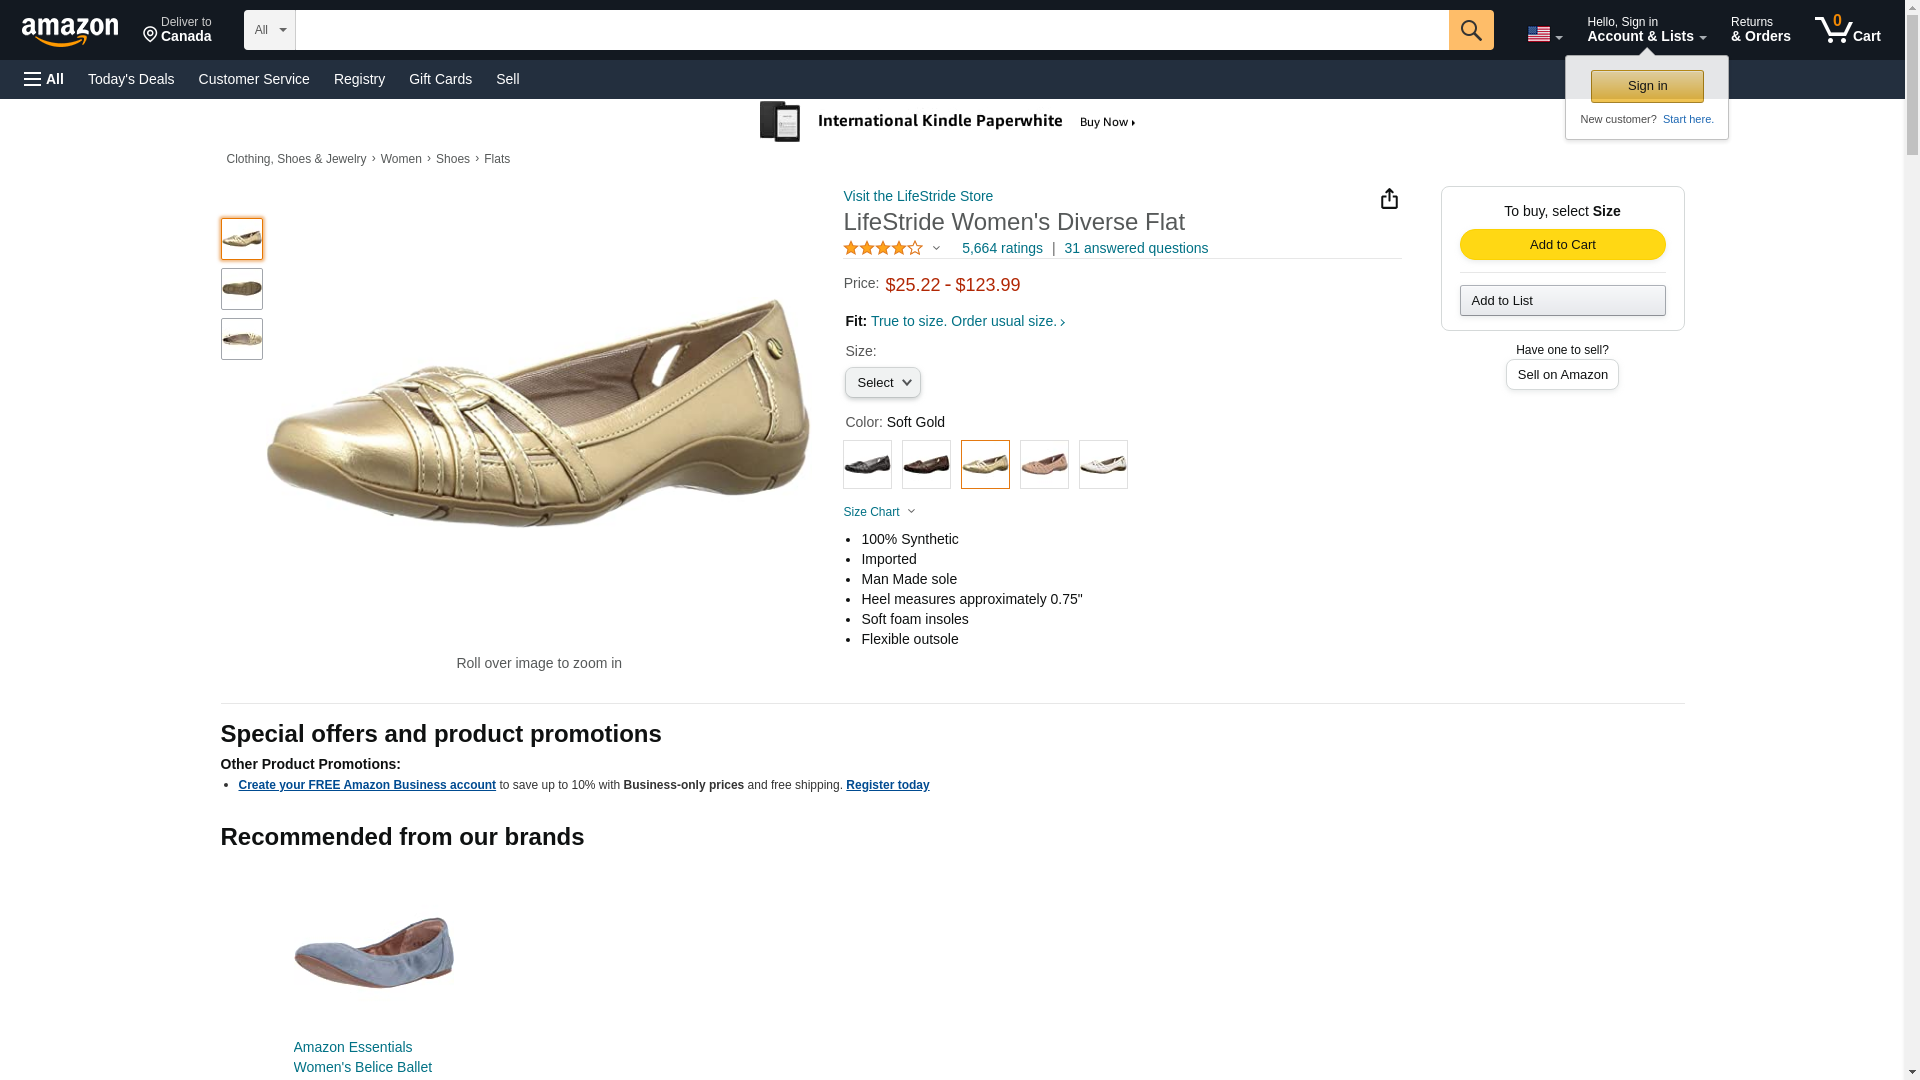Click the Add to Cart button

(x=1561, y=245)
